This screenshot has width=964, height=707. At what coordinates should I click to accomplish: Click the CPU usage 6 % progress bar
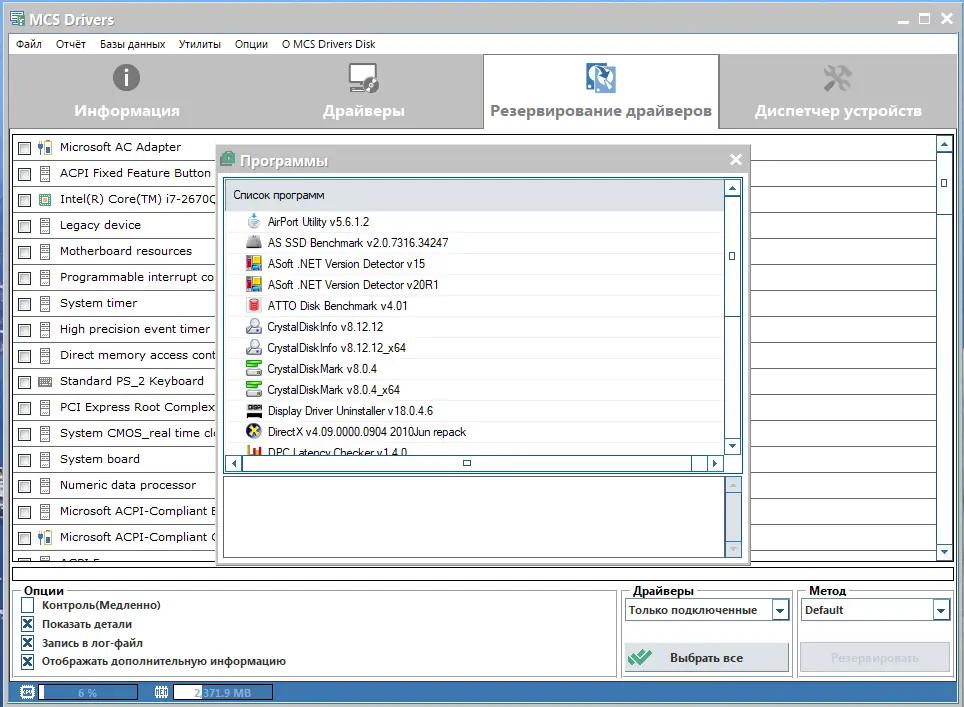[x=88, y=693]
